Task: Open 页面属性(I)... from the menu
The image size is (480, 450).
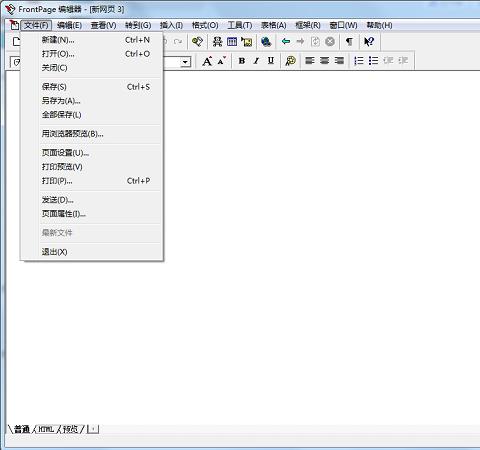Action: [92, 214]
